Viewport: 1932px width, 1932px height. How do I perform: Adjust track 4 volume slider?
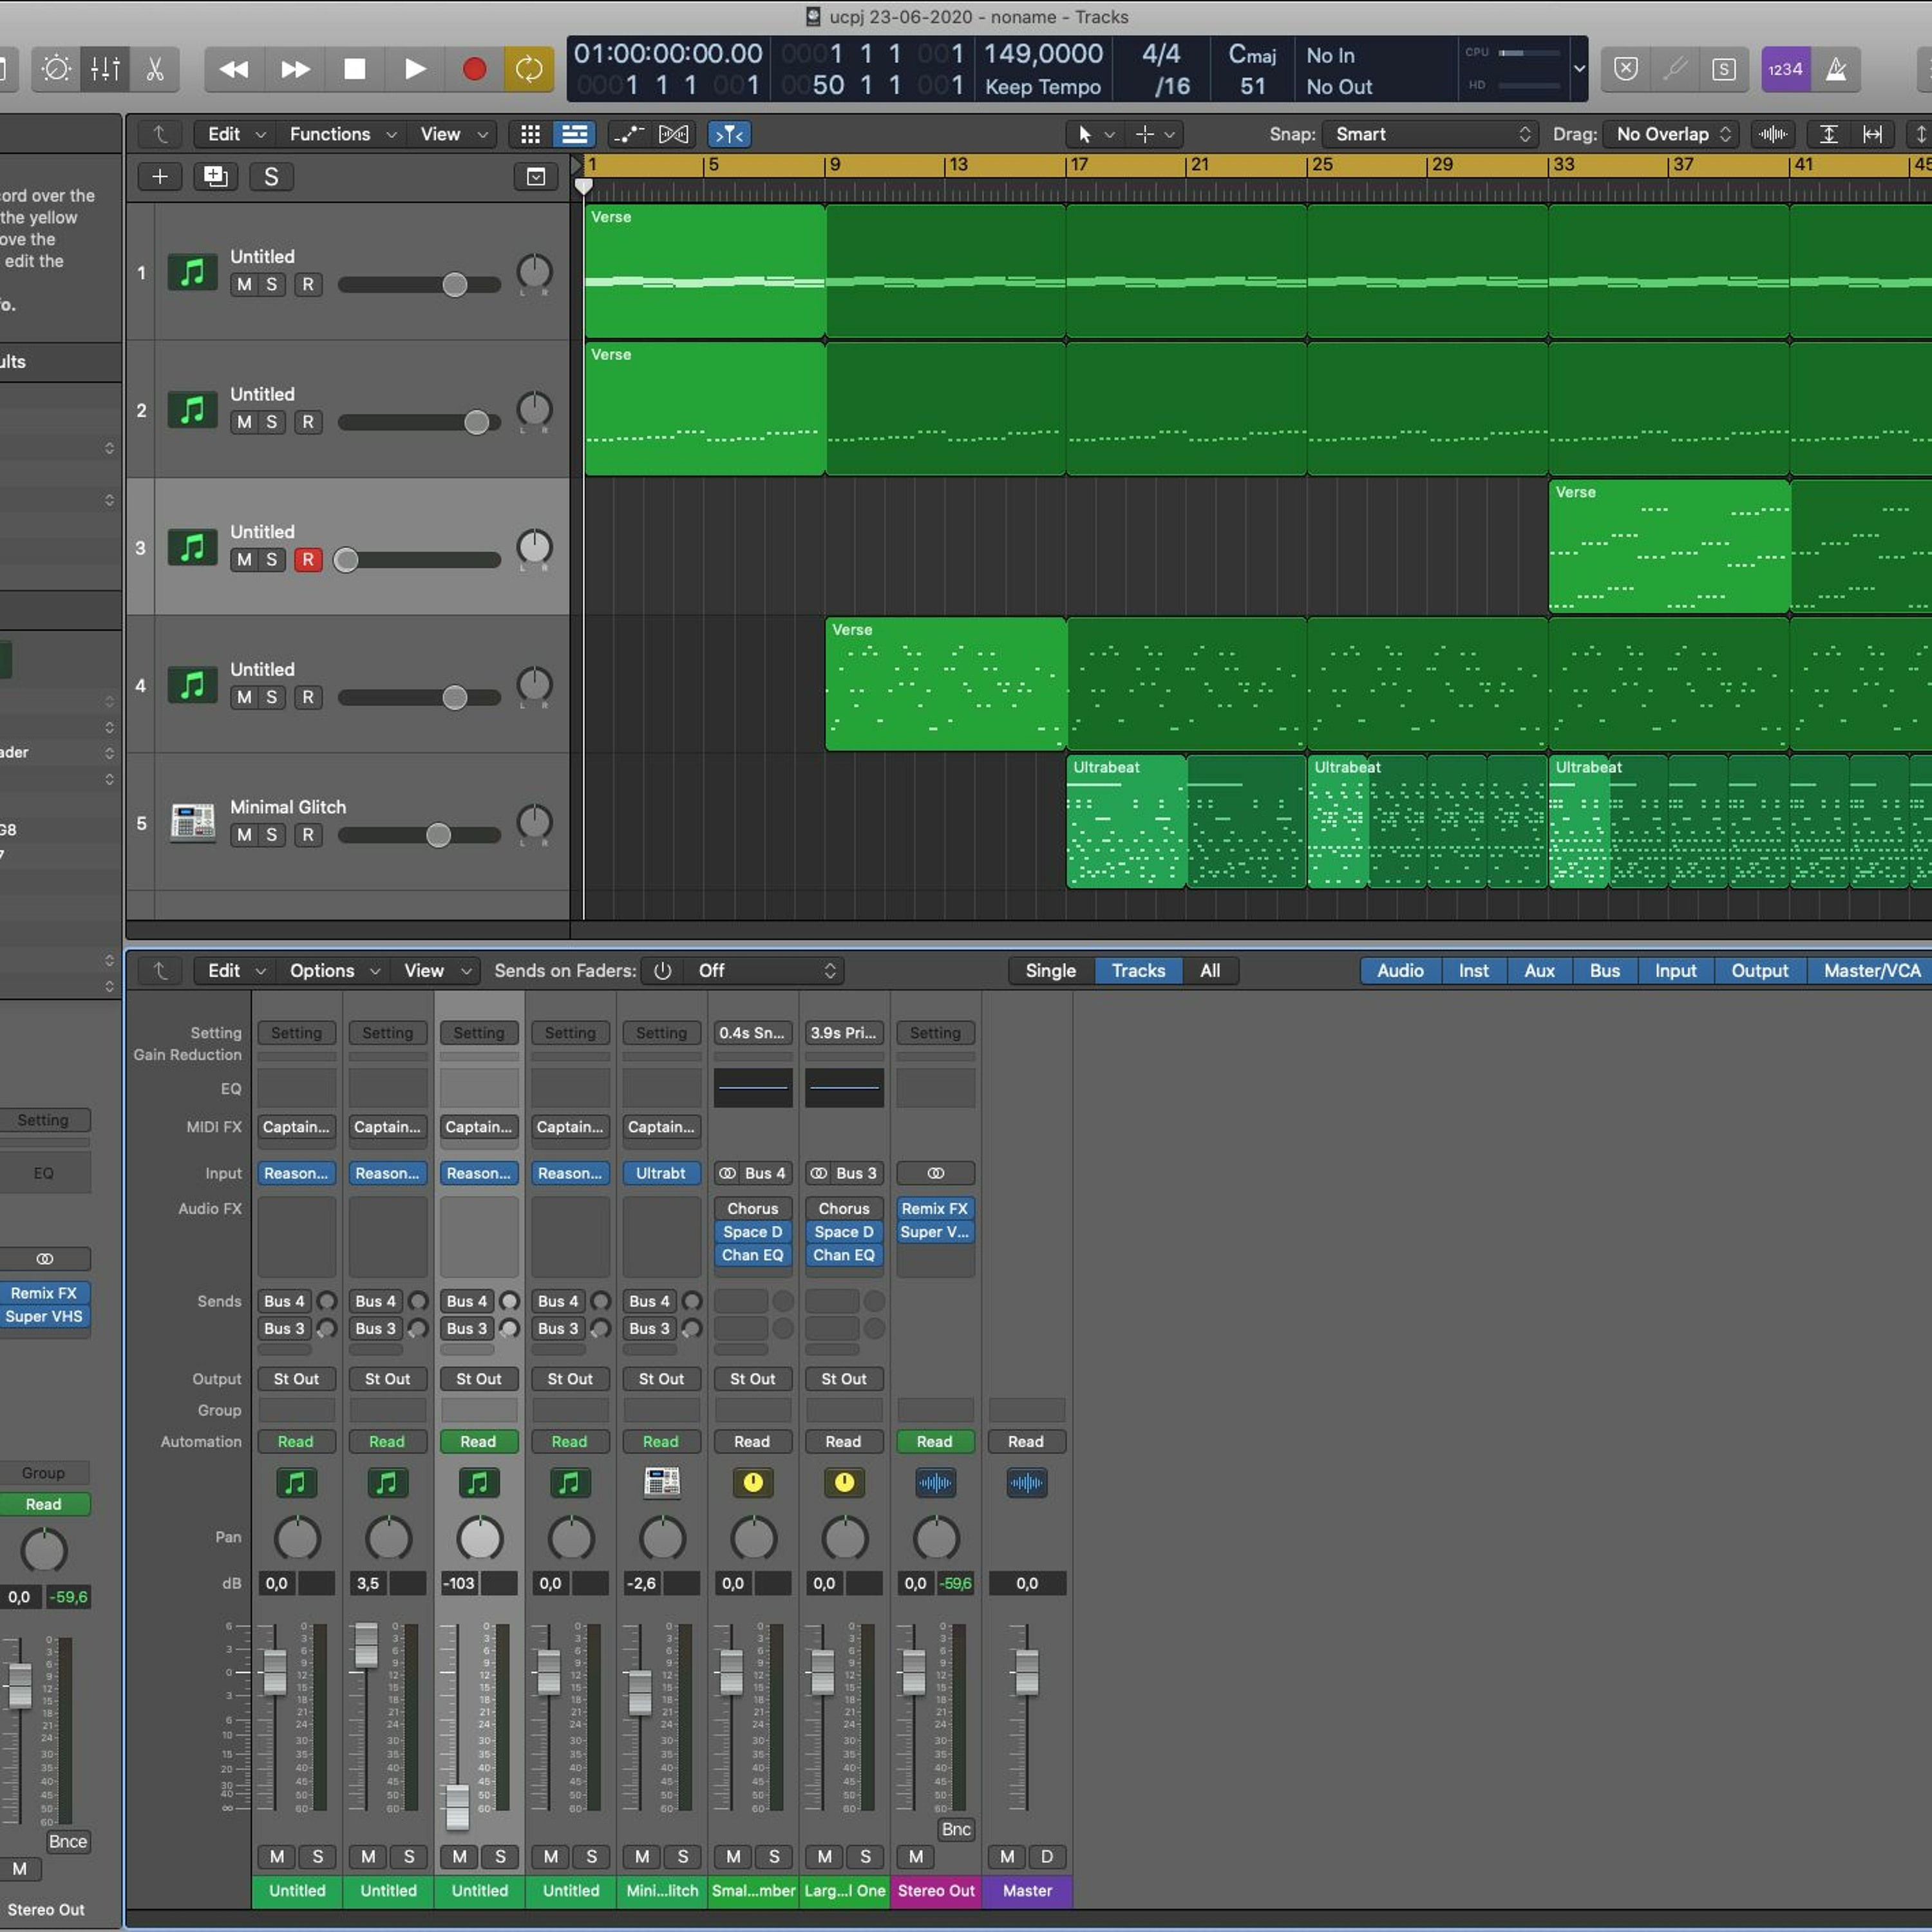(455, 697)
